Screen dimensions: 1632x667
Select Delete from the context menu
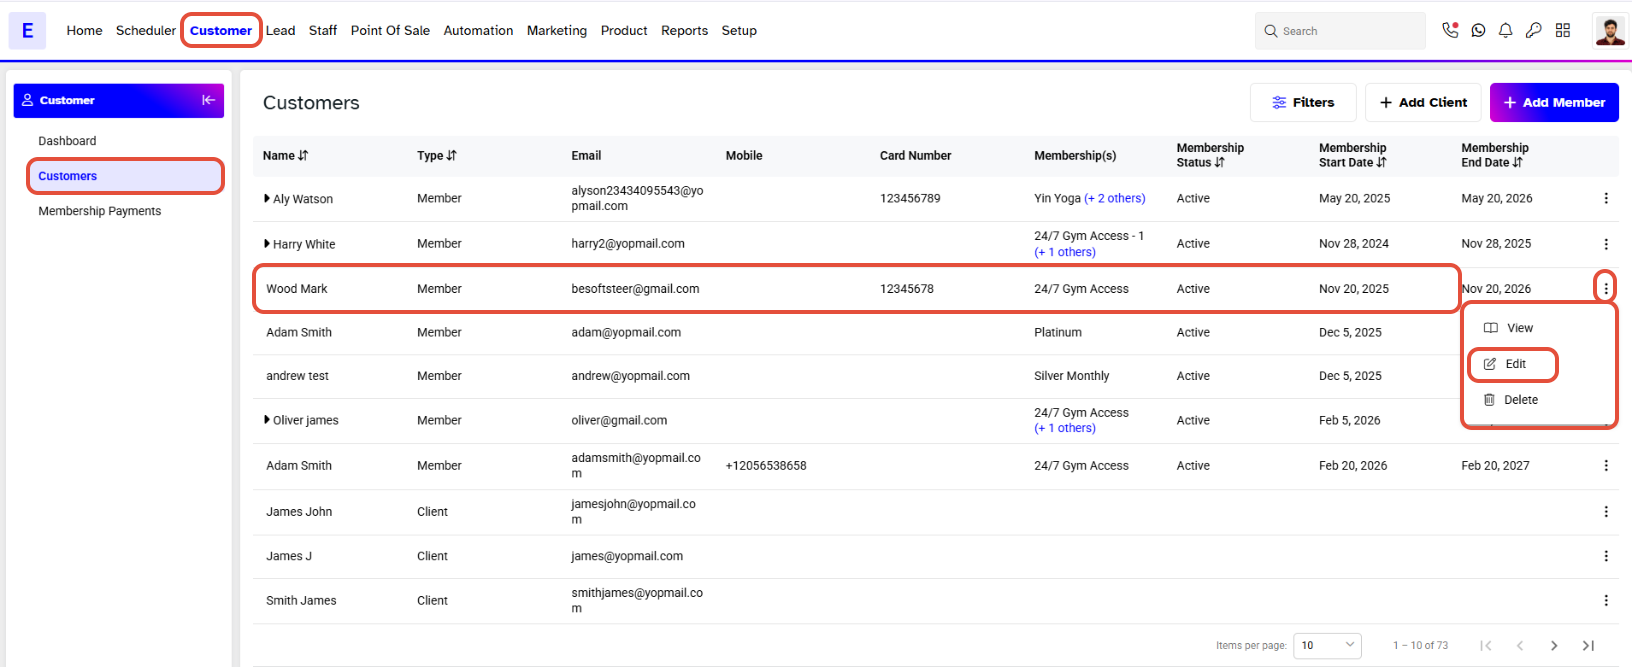[x=1511, y=400]
